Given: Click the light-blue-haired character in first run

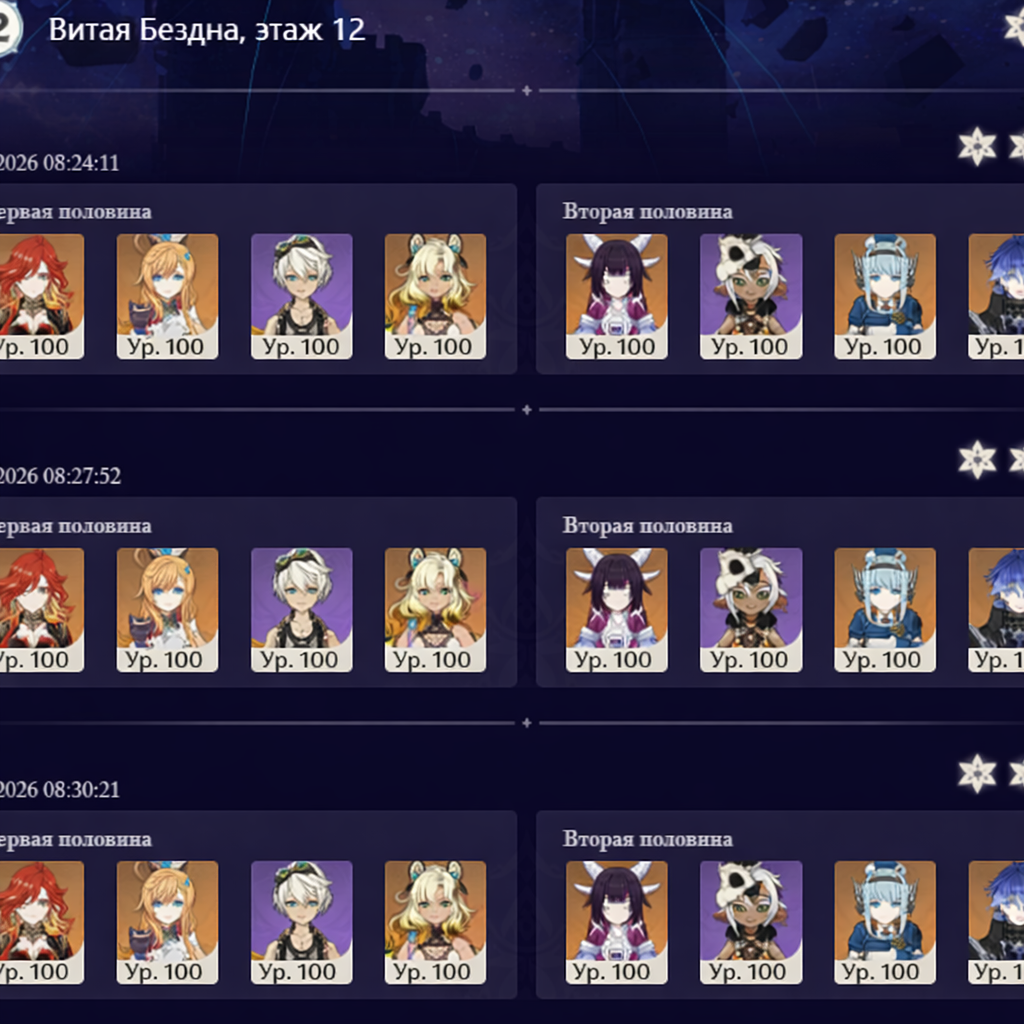Looking at the screenshot, I should coord(885,296).
